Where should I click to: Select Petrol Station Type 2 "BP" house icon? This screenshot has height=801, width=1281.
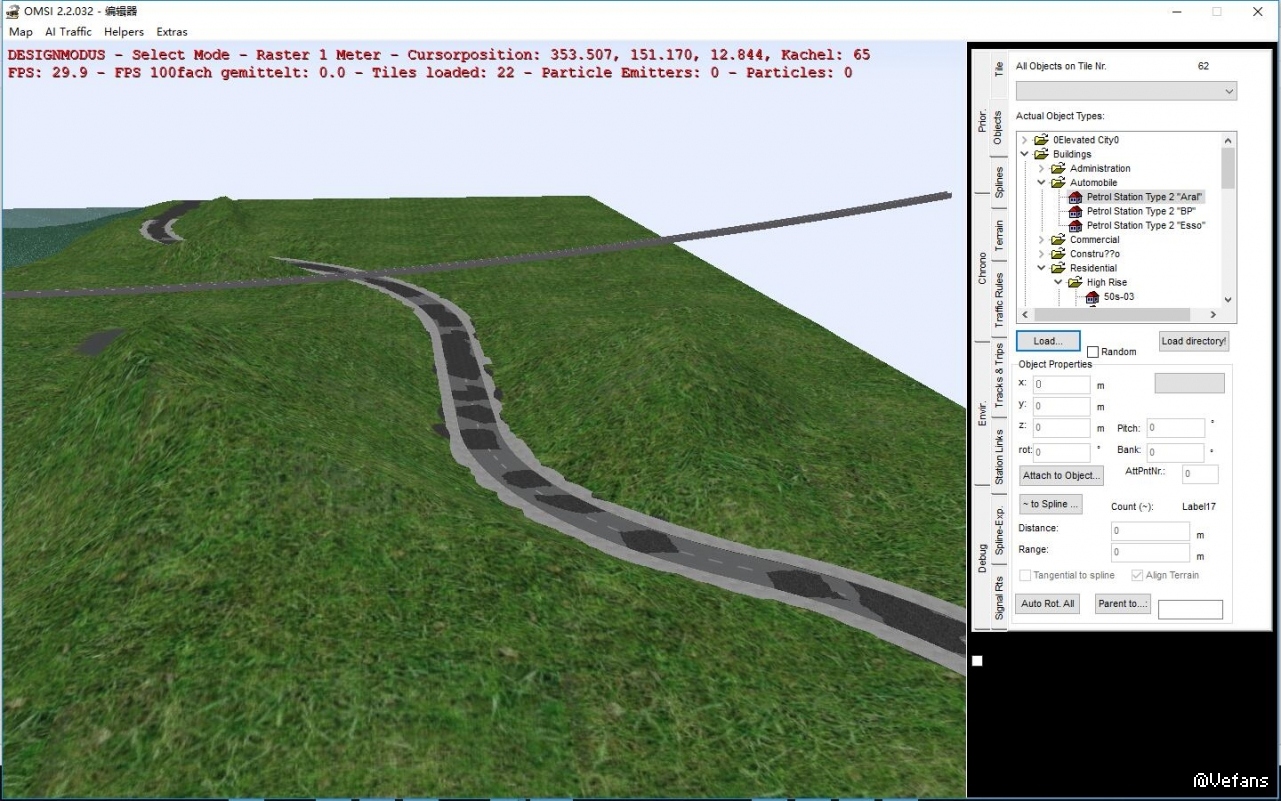1075,211
